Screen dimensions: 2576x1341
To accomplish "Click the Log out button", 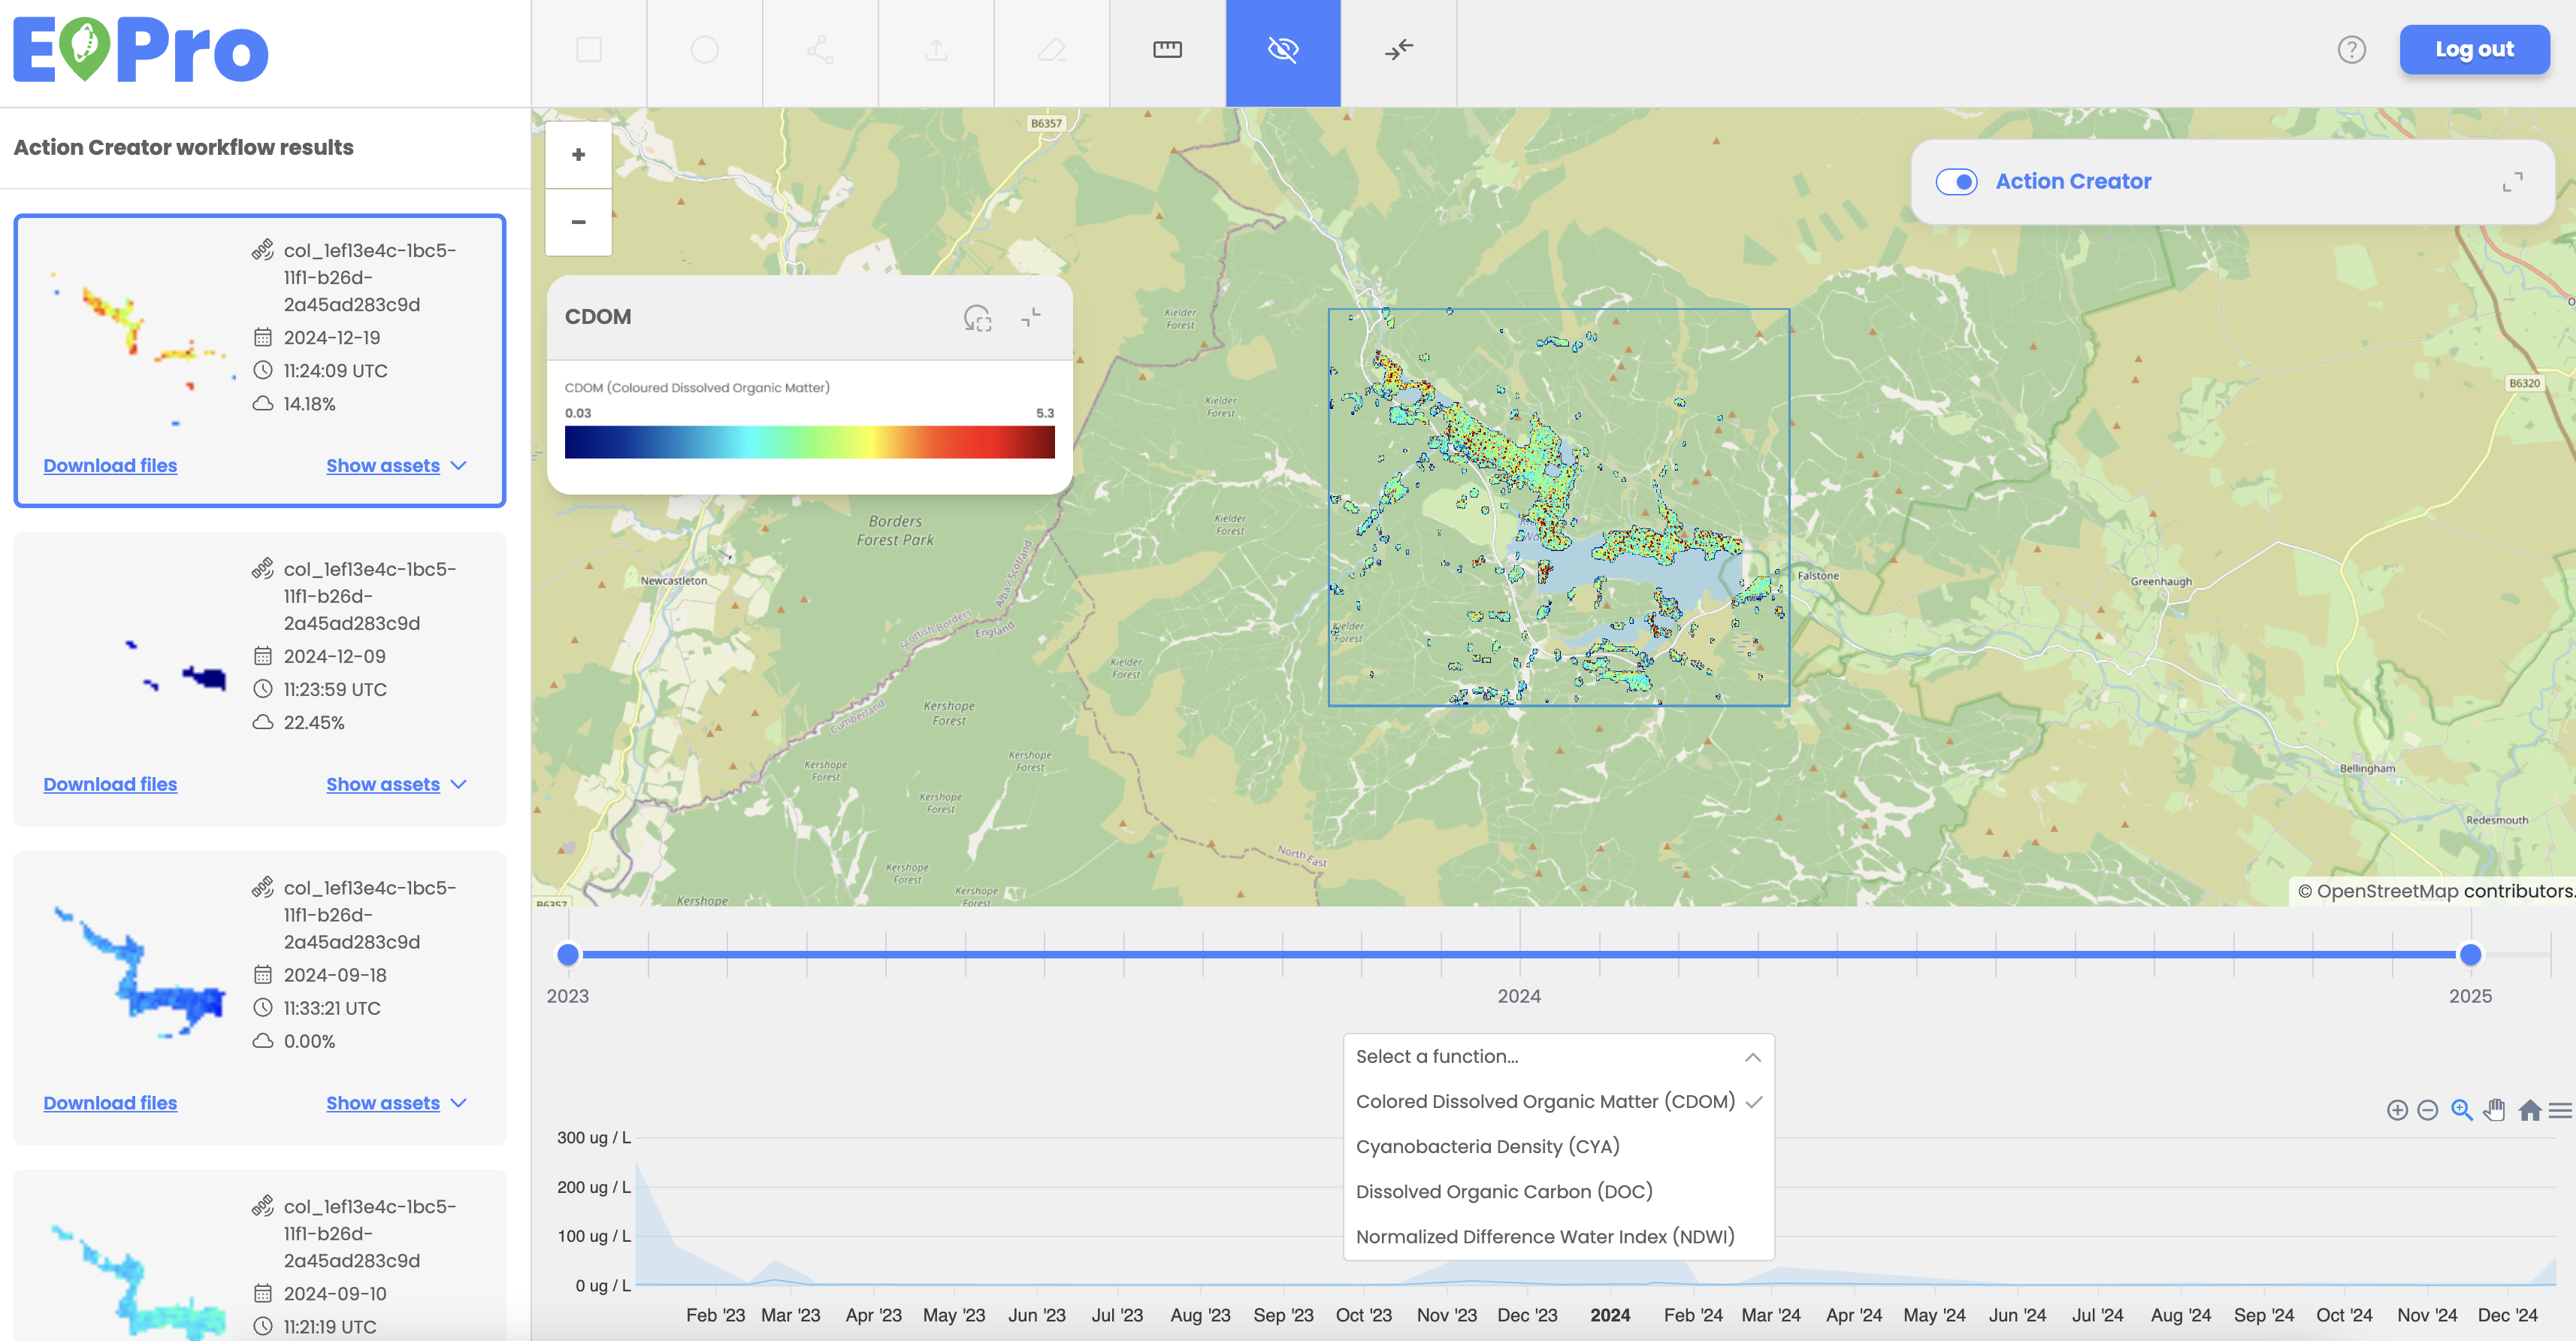I will [2474, 49].
